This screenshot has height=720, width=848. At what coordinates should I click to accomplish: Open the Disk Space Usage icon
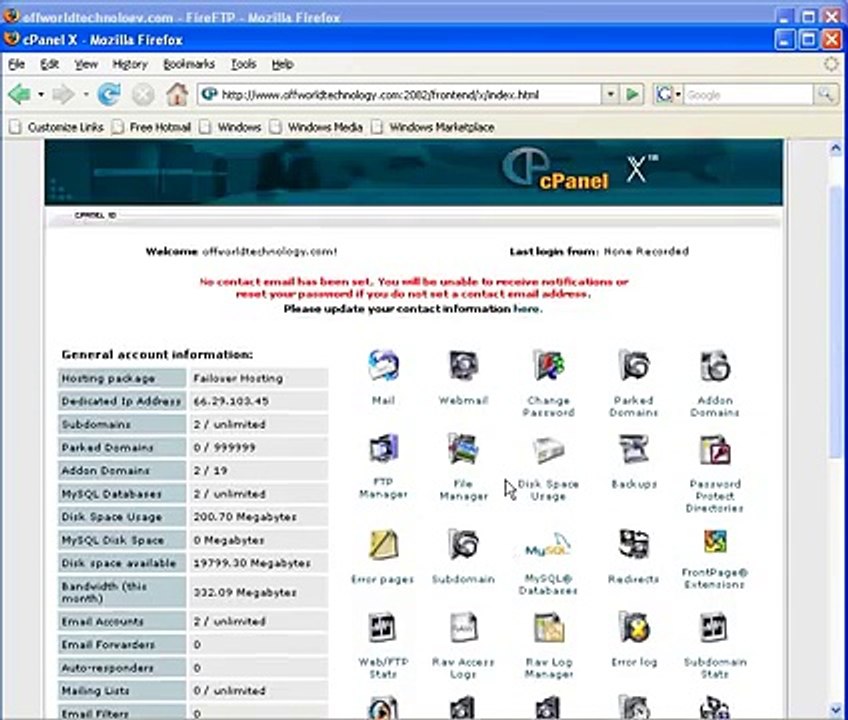coord(548,450)
